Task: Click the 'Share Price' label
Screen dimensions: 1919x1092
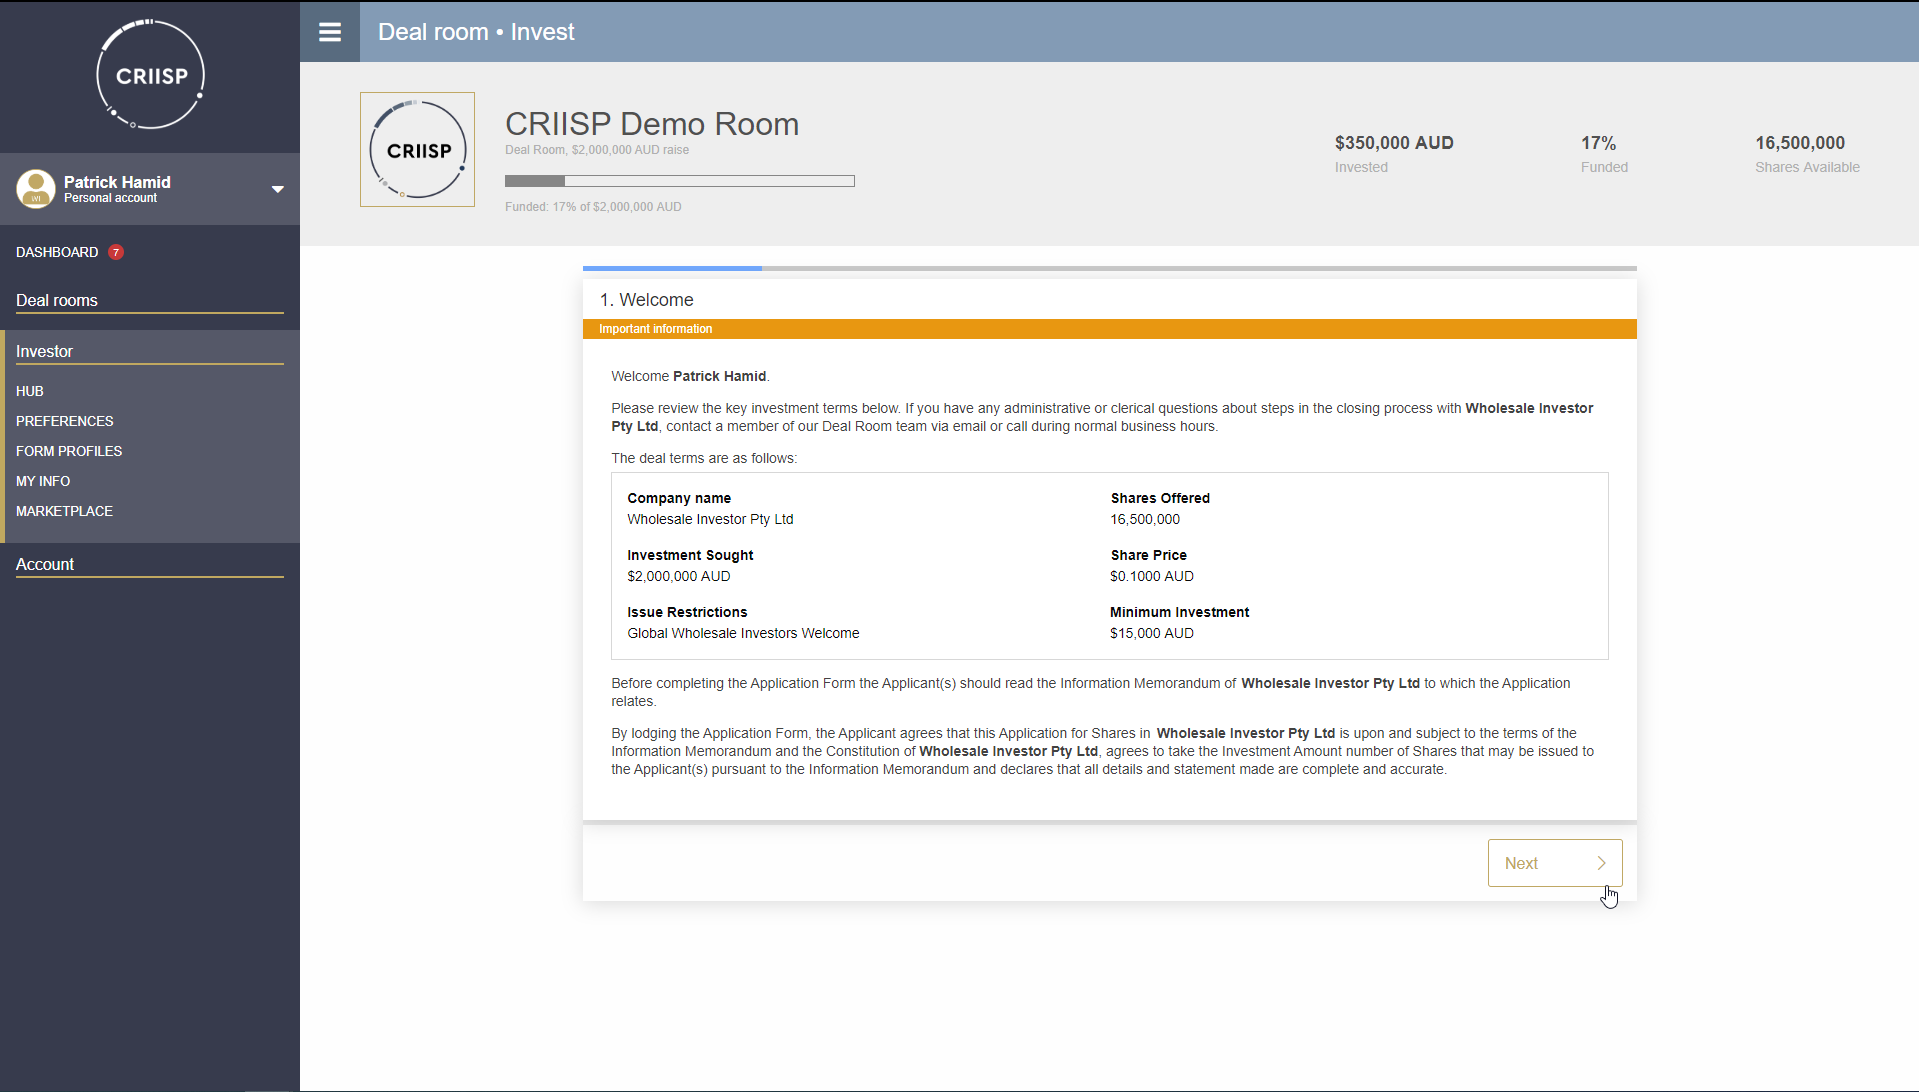Action: point(1148,555)
